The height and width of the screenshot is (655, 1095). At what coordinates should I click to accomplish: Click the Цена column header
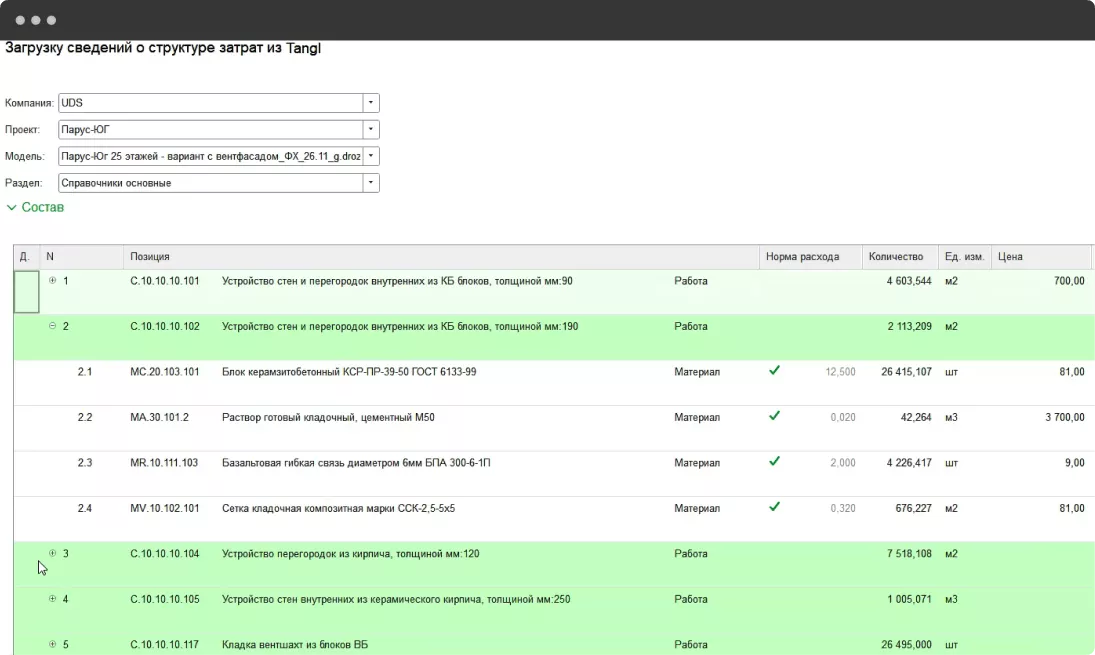pyautogui.click(x=1040, y=257)
